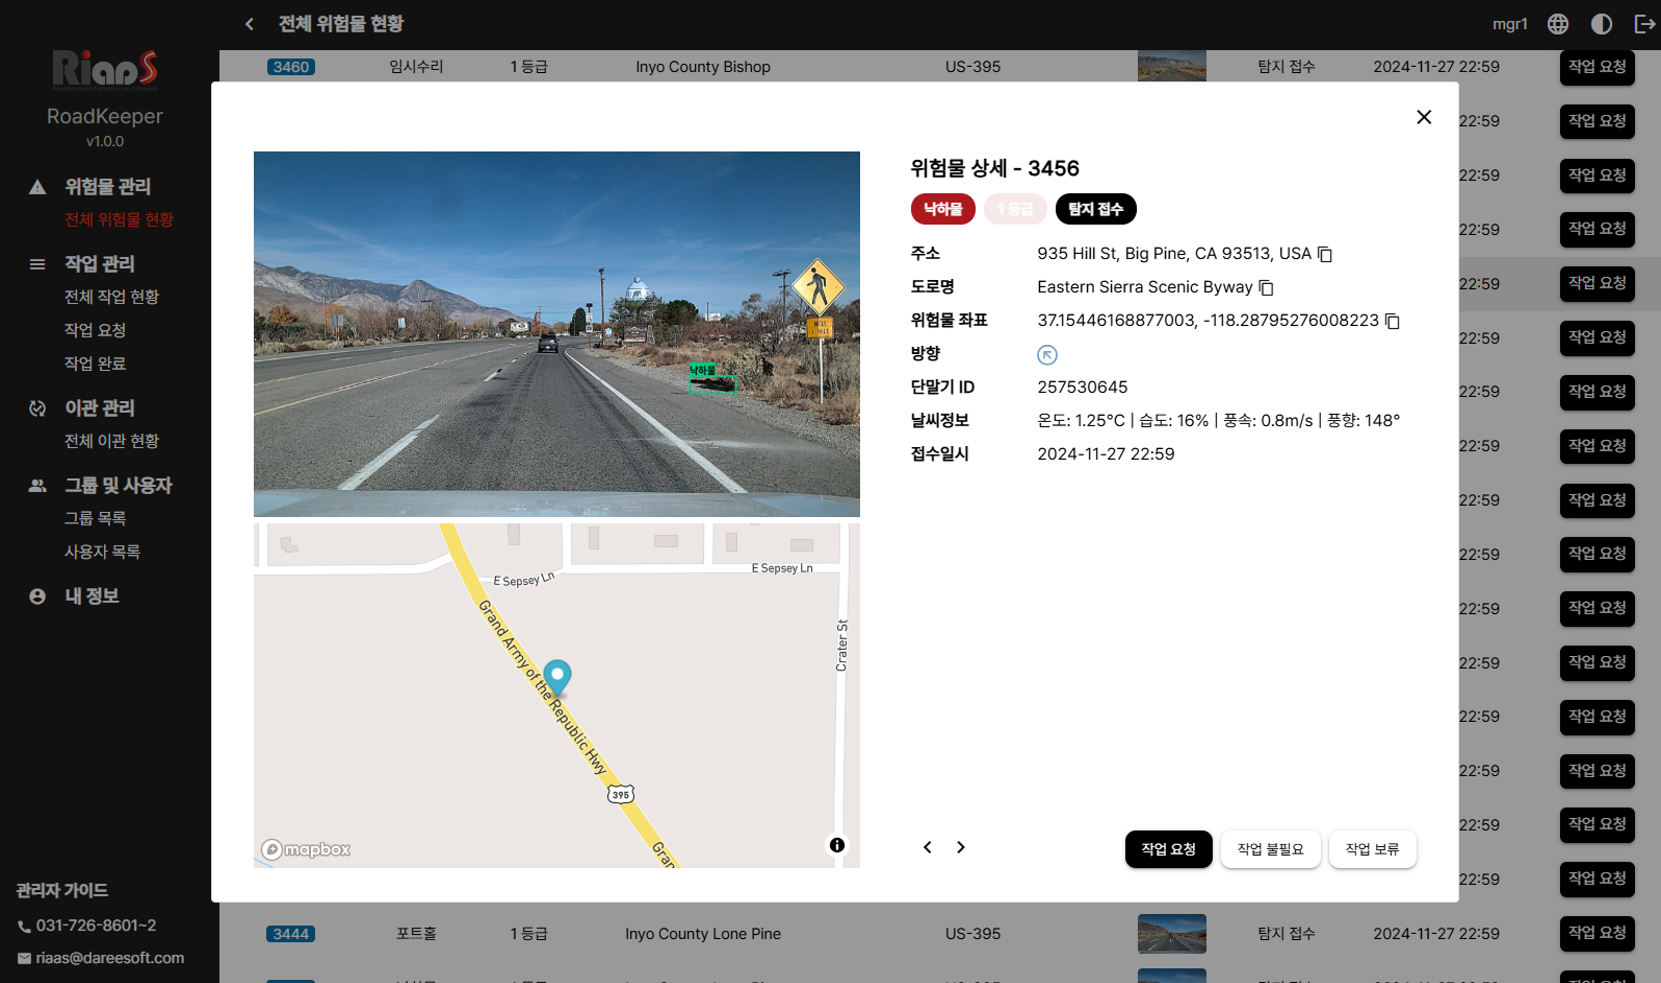Open 전체 작업 현황 in sidebar
1661x983 pixels.
coord(111,297)
